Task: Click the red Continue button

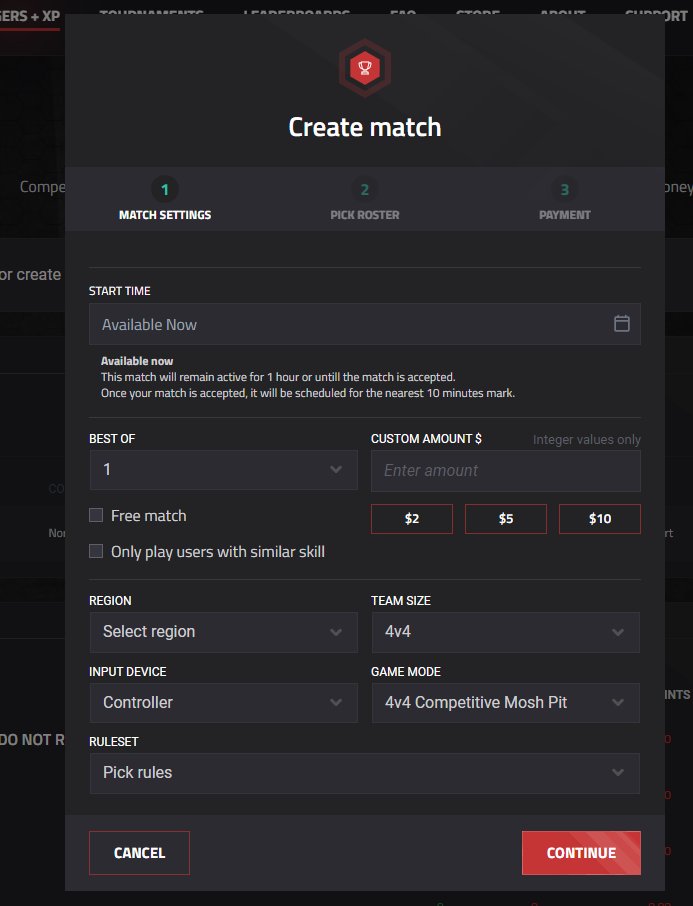Action: 581,853
